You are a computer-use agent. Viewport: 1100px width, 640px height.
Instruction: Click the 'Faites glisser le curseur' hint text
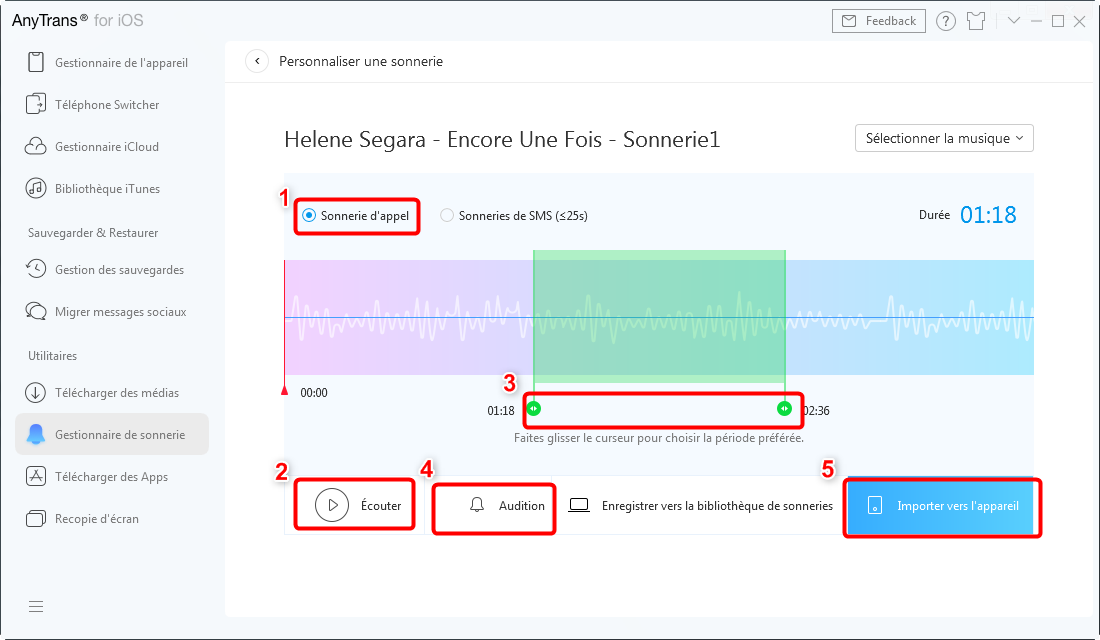click(659, 438)
